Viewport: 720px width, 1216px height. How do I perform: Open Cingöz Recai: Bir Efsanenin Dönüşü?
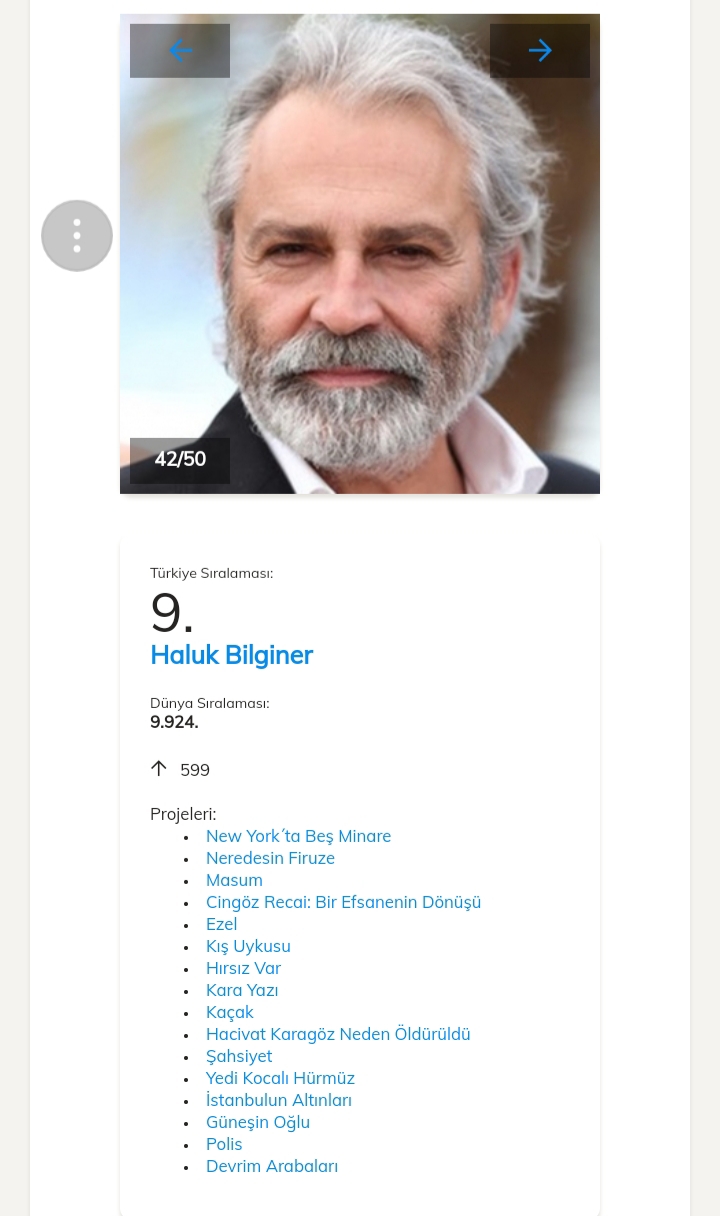click(343, 903)
